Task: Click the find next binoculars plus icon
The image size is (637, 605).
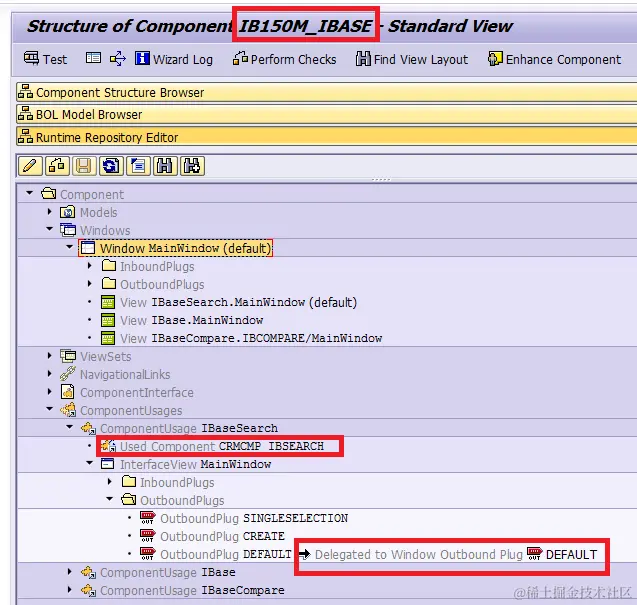Action: (192, 166)
